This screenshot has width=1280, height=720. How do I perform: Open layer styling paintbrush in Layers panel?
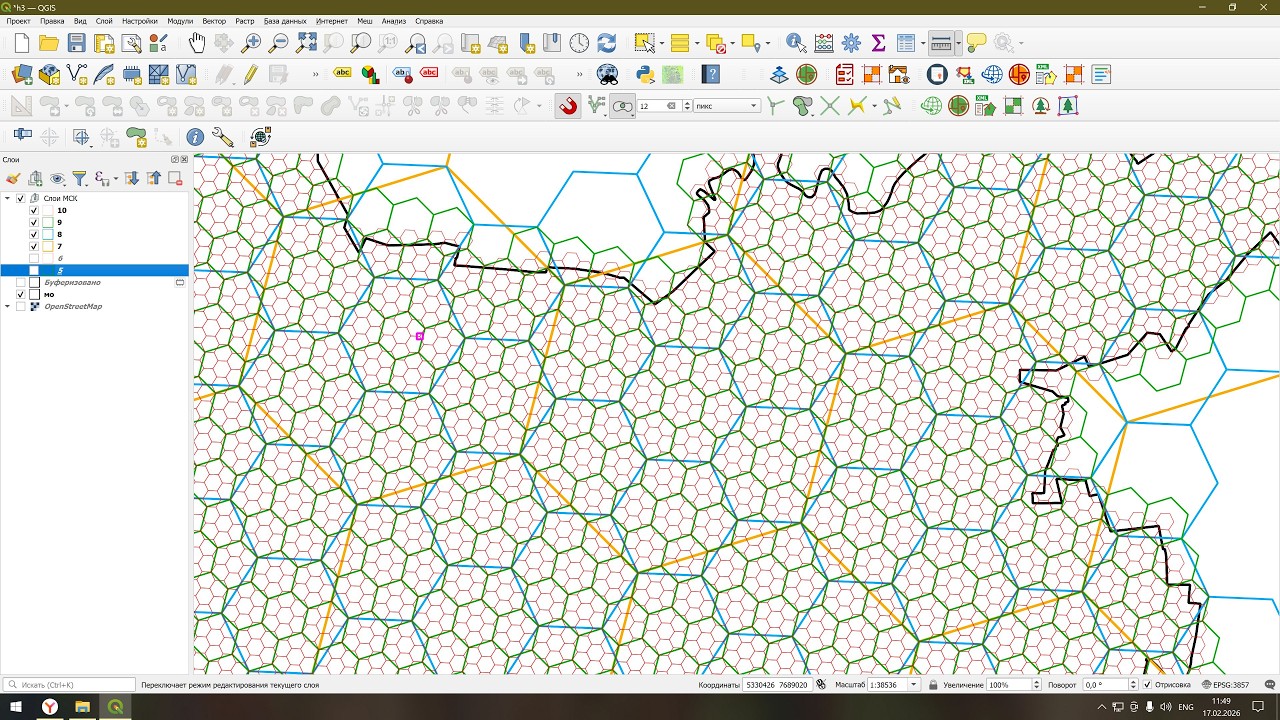[x=13, y=179]
